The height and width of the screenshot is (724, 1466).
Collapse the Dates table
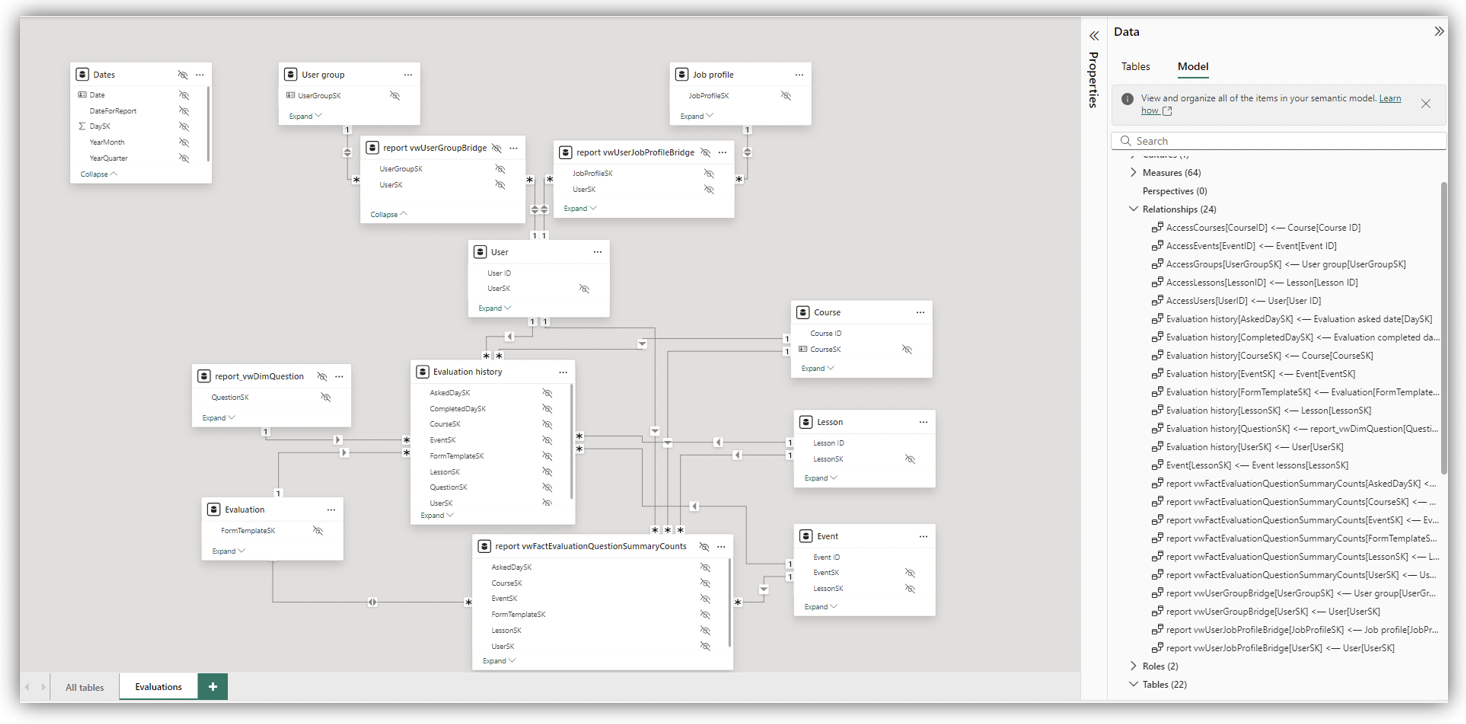coord(99,174)
